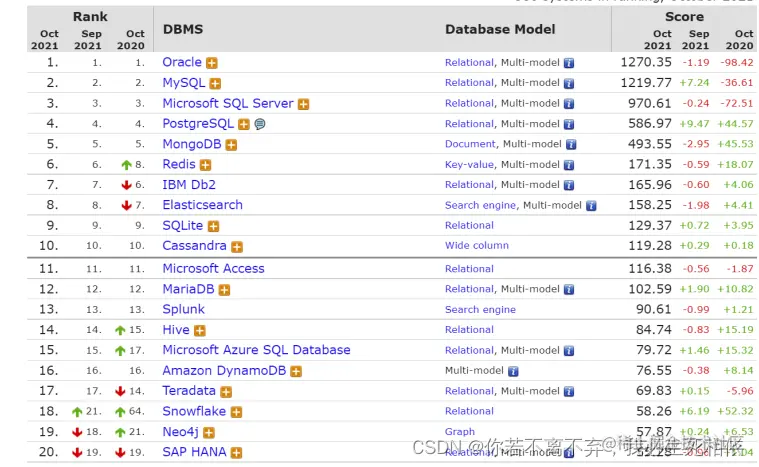Click the Relational link in the Snowflake row
Viewport: 759px width, 467px height.
469,411
